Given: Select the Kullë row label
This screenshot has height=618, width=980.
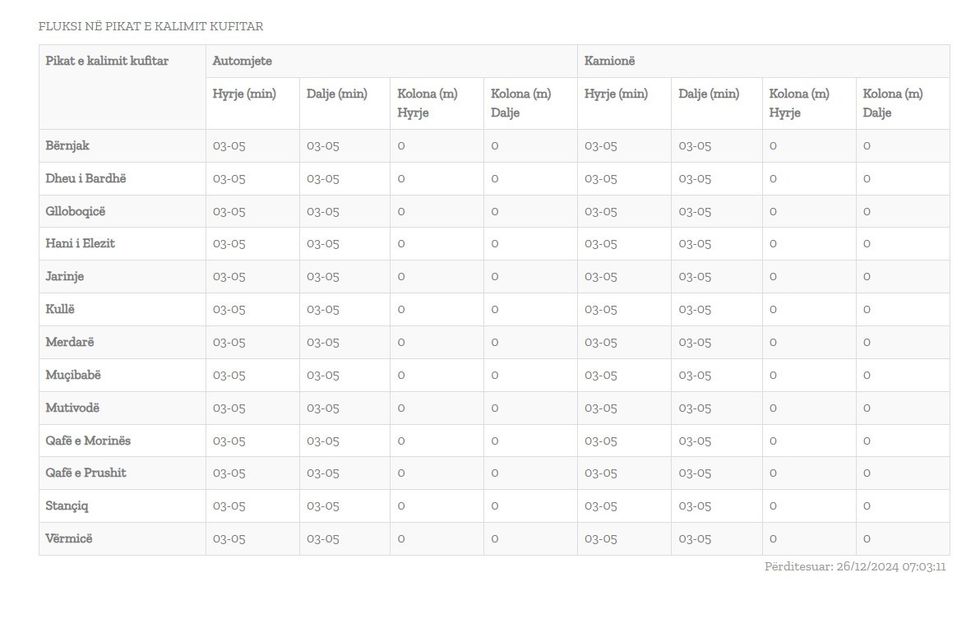Looking at the screenshot, I should [x=60, y=309].
